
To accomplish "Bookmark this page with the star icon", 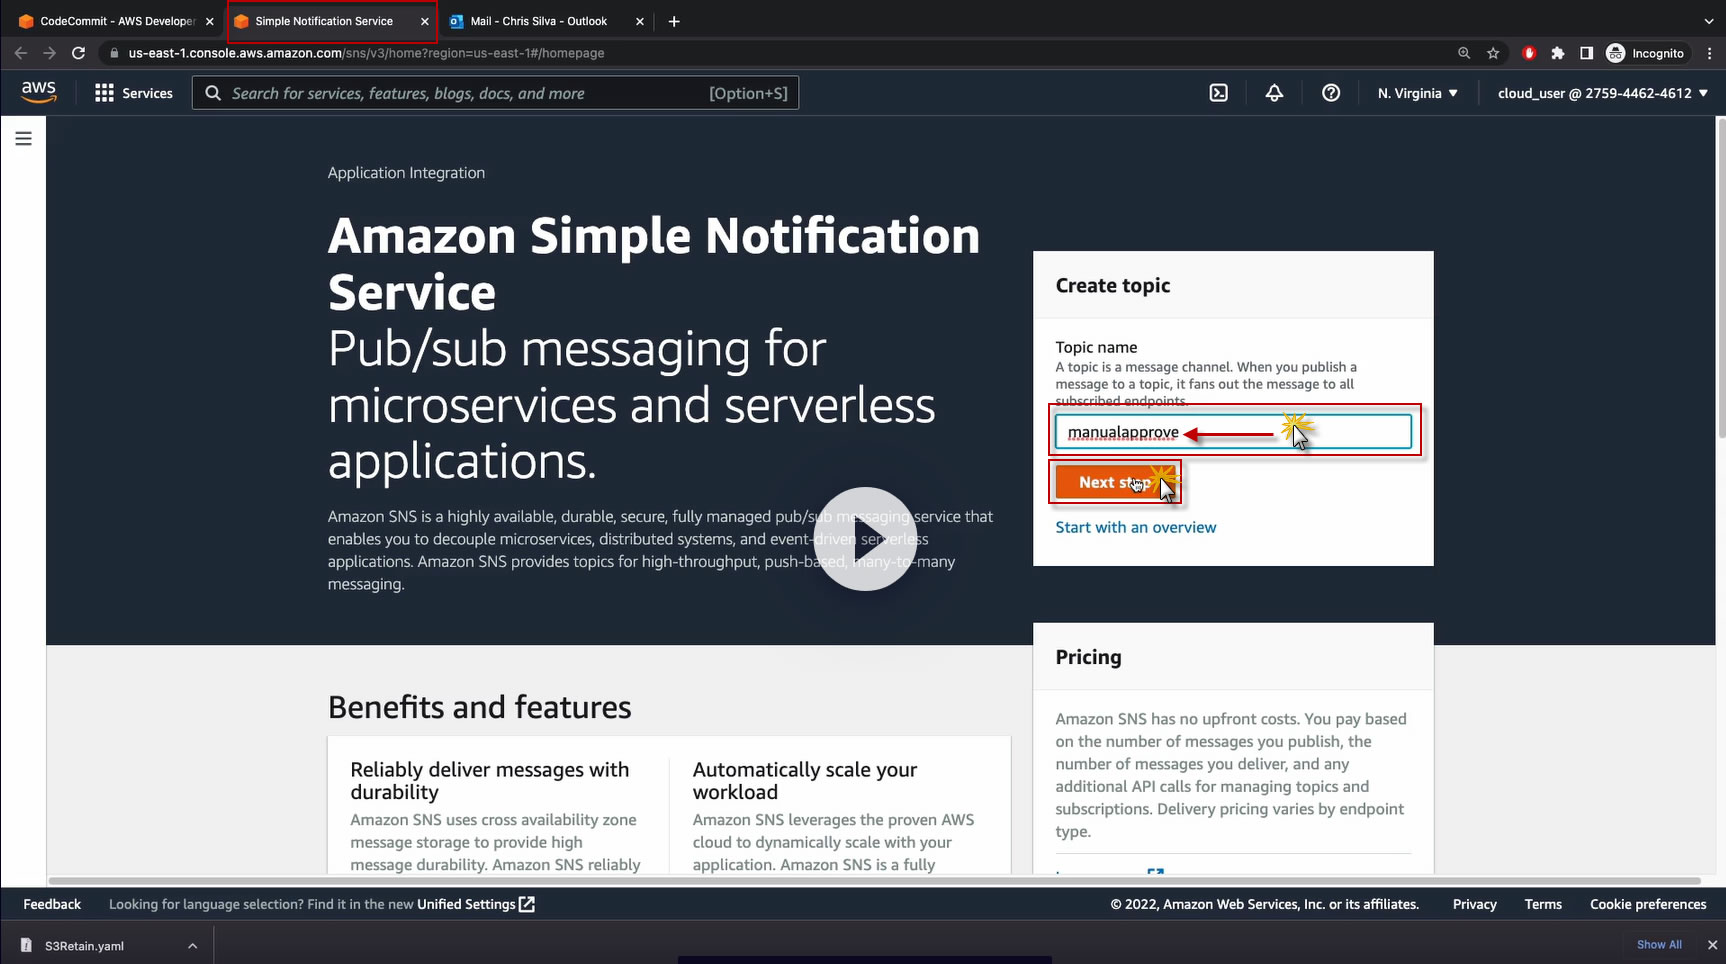I will (x=1493, y=53).
